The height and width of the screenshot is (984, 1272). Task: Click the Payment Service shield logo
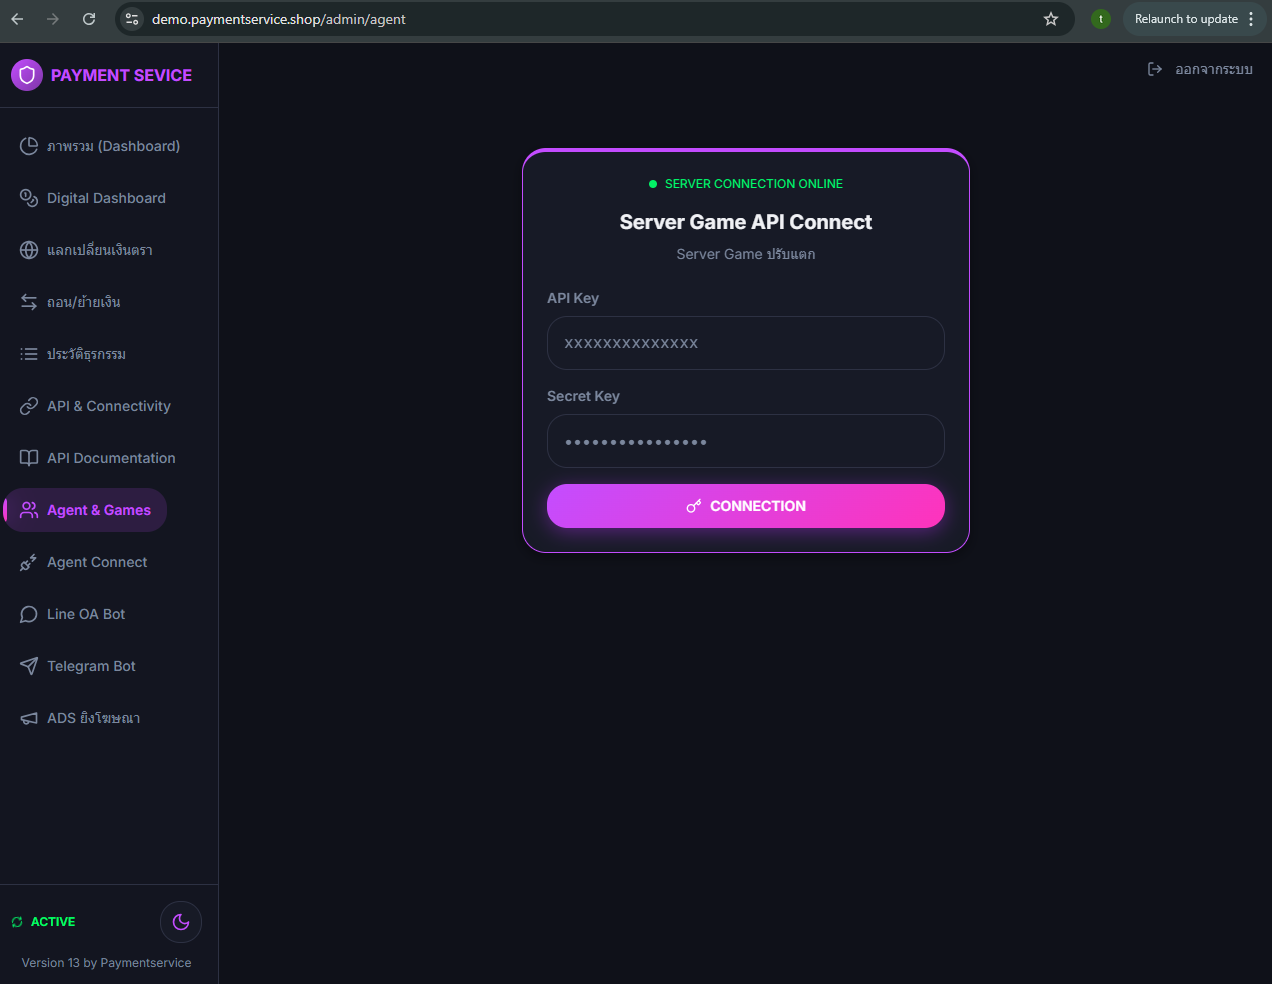pyautogui.click(x=27, y=75)
